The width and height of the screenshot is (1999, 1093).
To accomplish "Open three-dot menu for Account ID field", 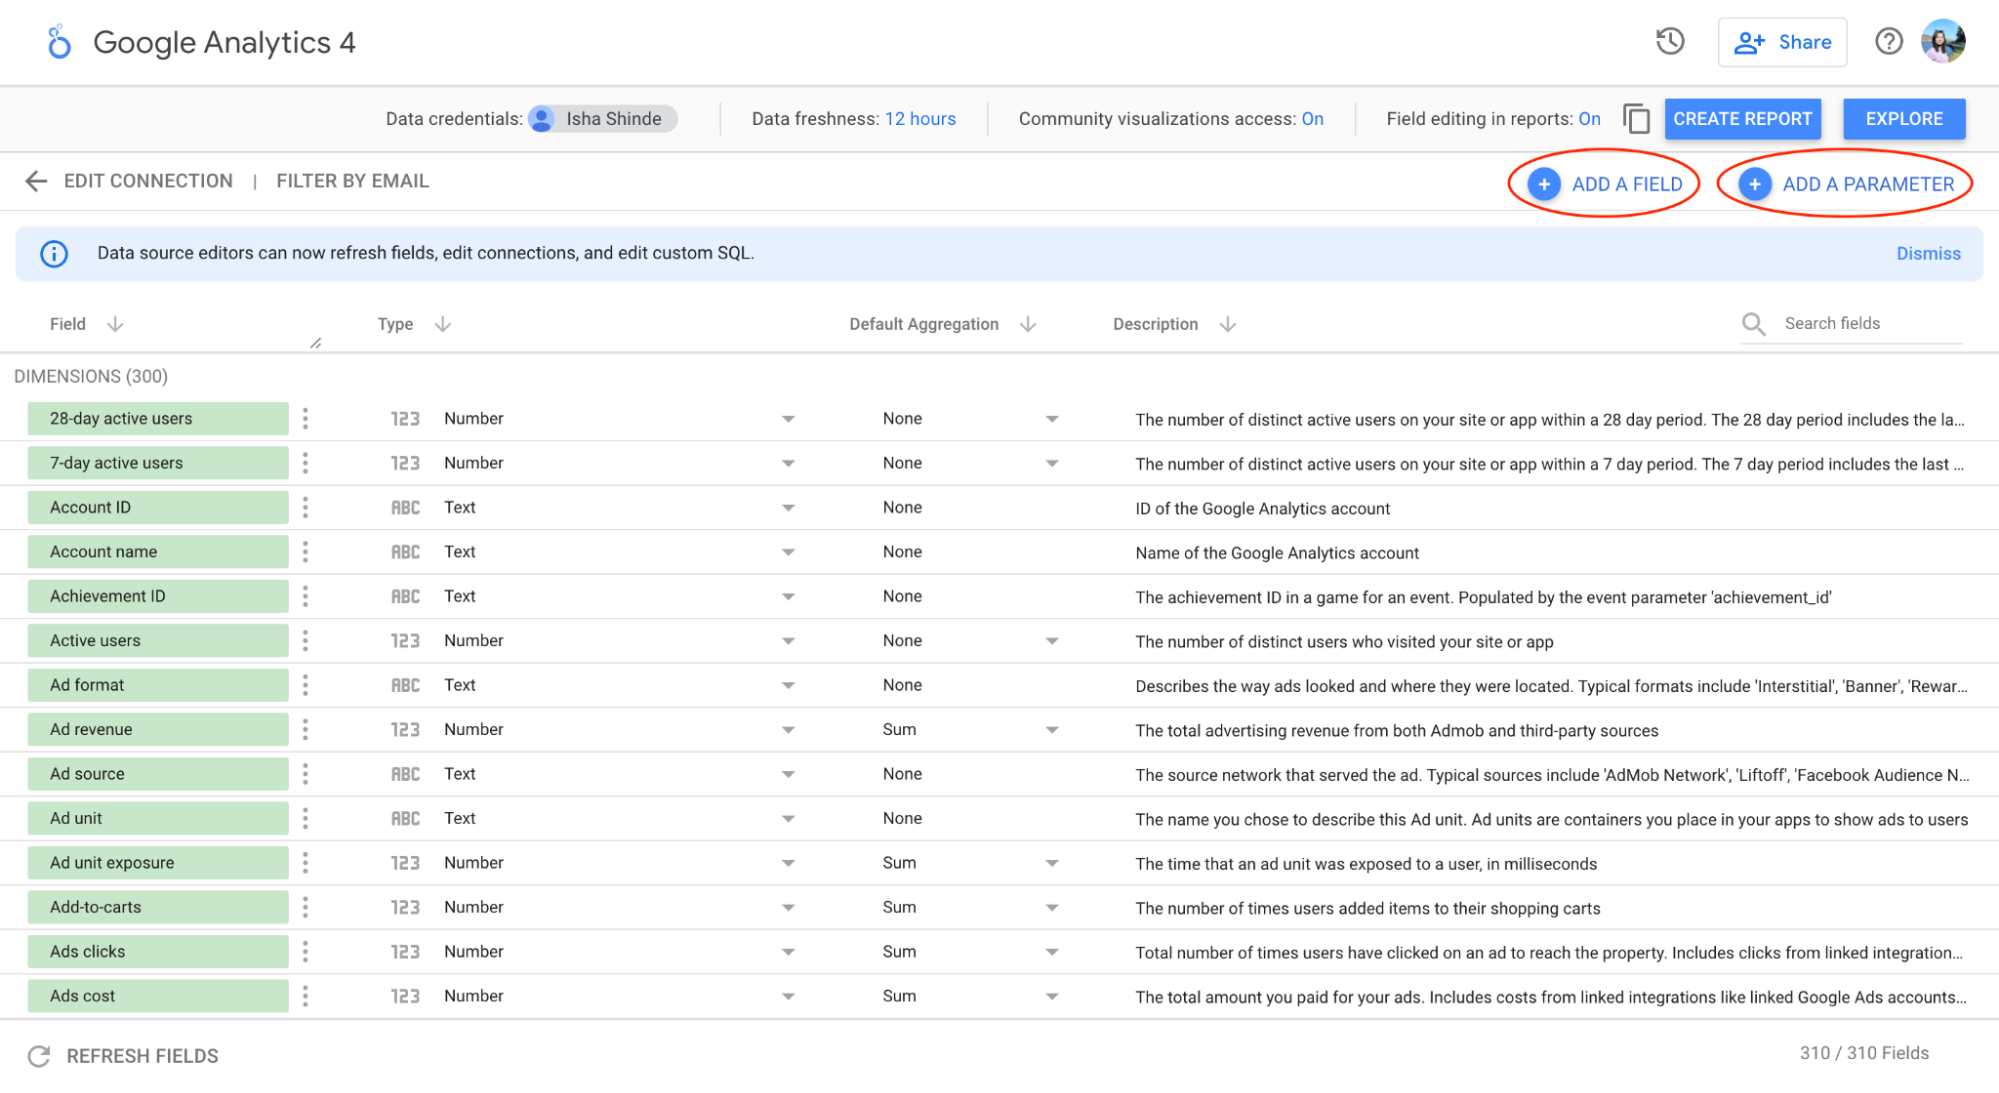I will pyautogui.click(x=305, y=508).
